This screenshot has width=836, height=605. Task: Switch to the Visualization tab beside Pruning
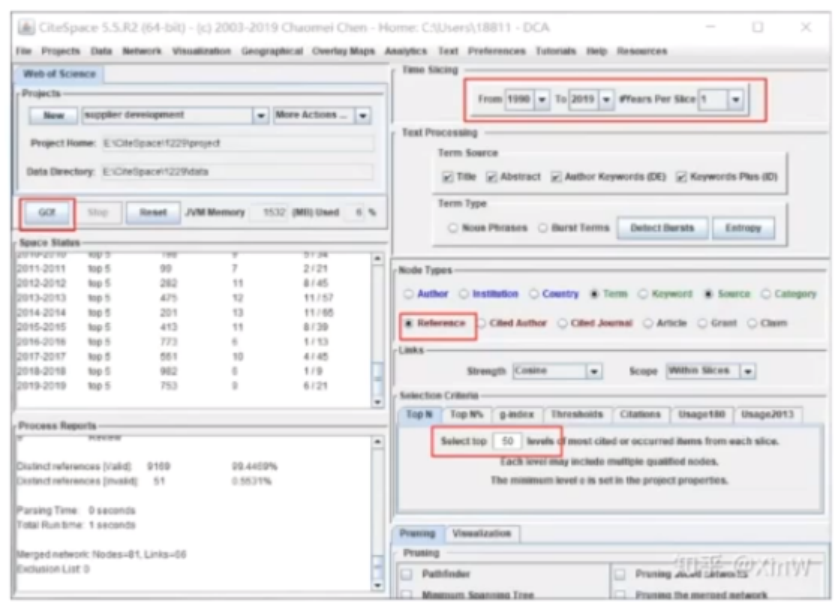coord(481,534)
